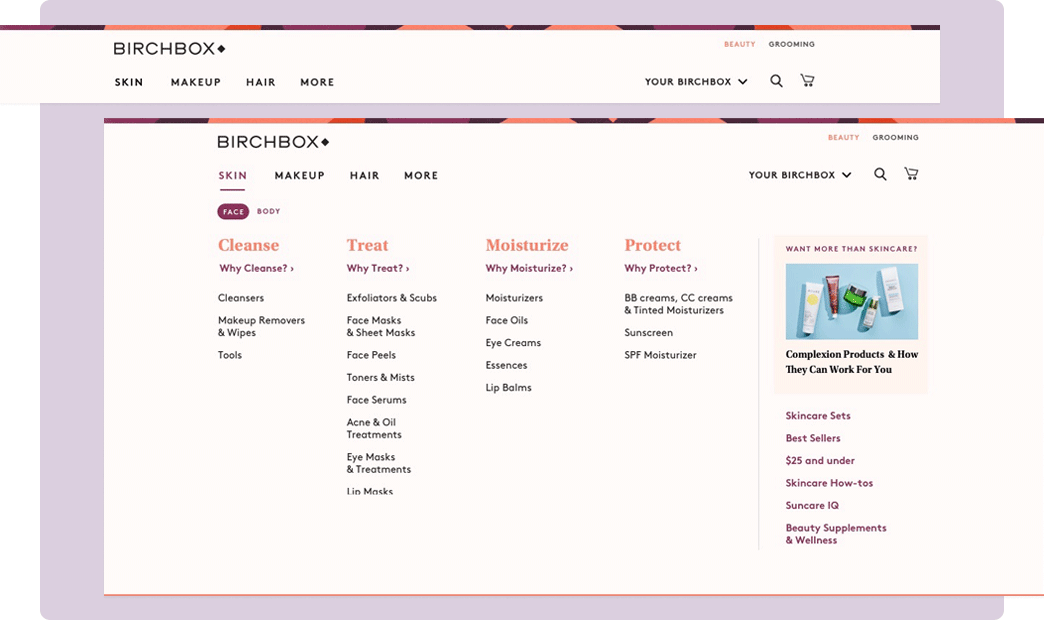Go to Face Serums
This screenshot has width=1044, height=620.
coord(376,400)
